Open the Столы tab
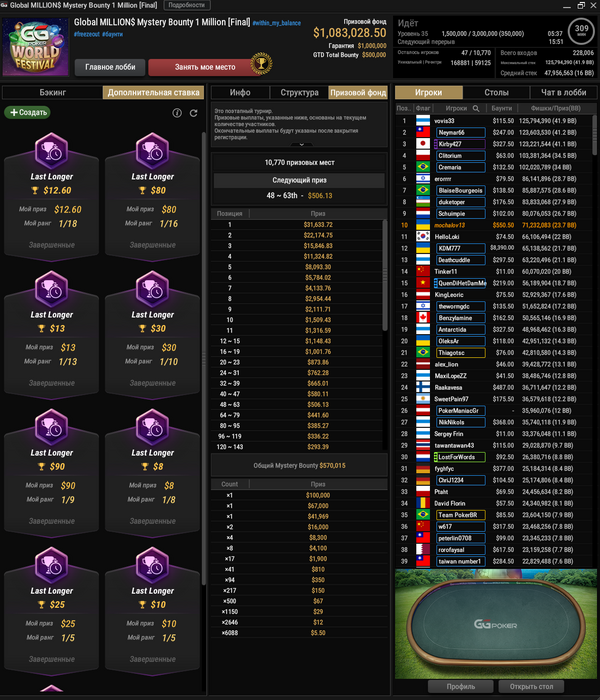This screenshot has width=600, height=700. click(x=496, y=92)
